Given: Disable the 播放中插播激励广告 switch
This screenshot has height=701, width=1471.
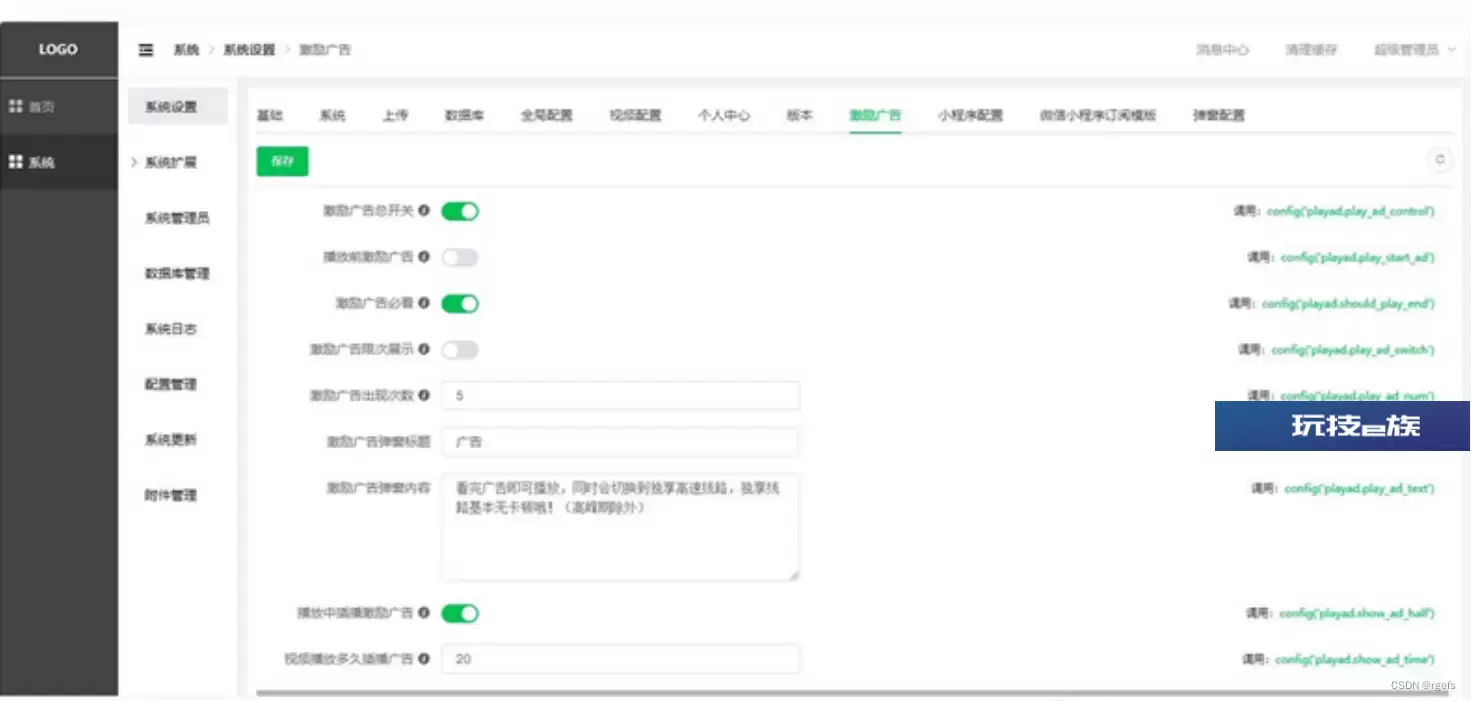Looking at the screenshot, I should [460, 613].
